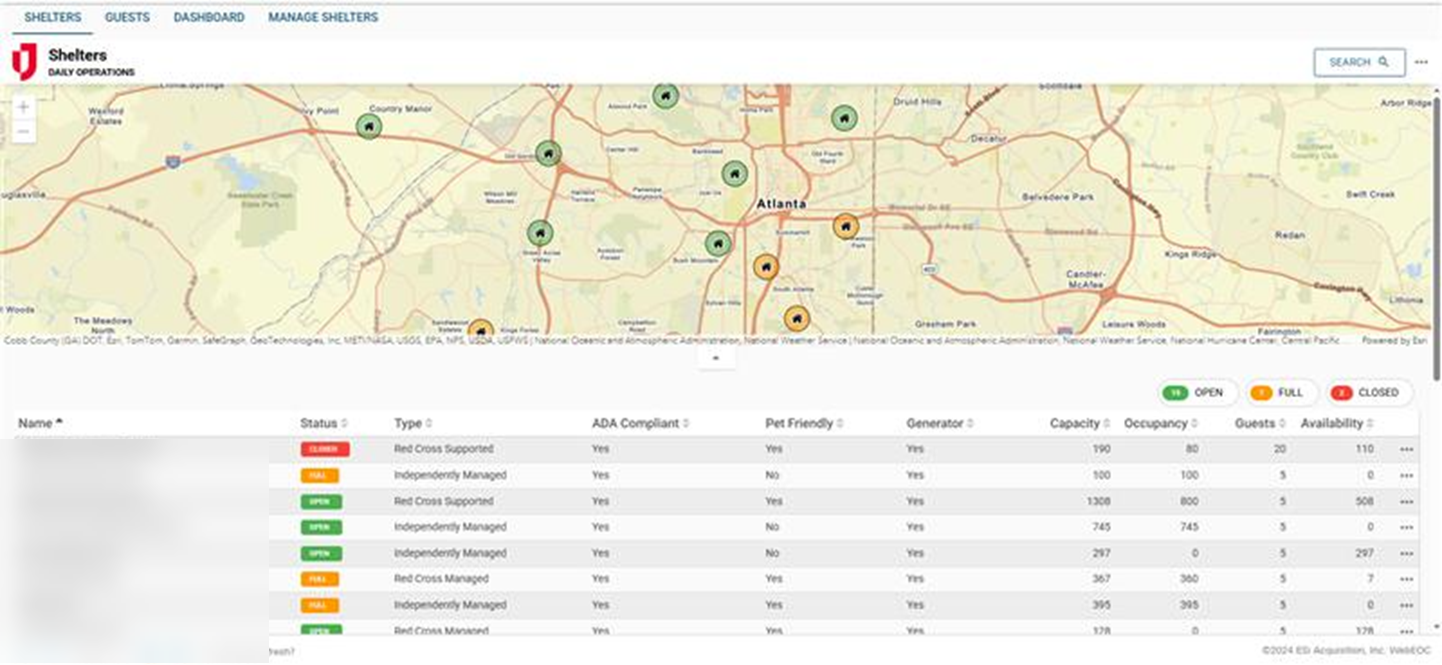Collapse the map using the center chevron

(717, 357)
